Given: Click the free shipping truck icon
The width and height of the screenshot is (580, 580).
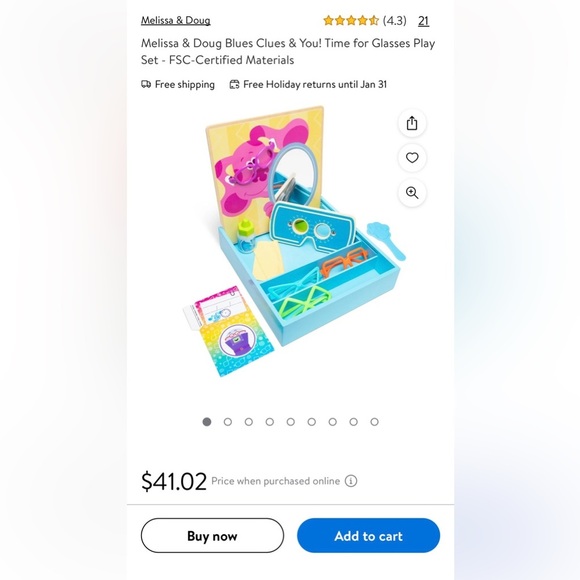Looking at the screenshot, I should coord(146,84).
